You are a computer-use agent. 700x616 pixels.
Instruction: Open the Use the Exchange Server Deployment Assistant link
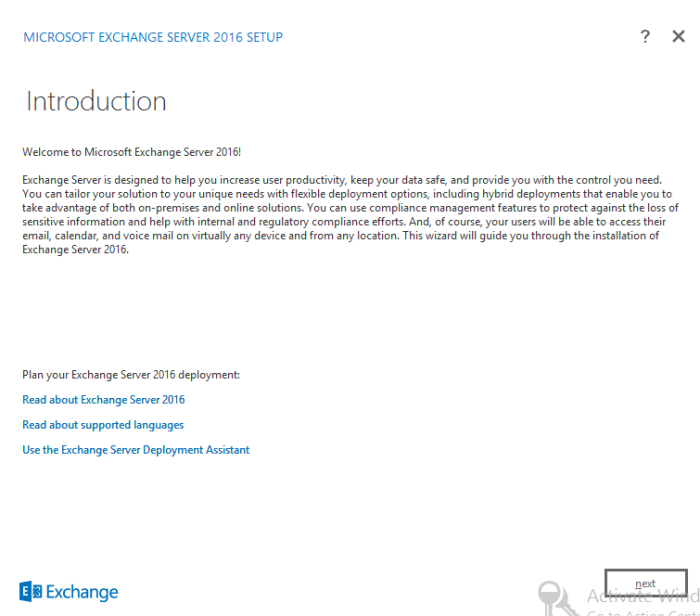click(136, 450)
